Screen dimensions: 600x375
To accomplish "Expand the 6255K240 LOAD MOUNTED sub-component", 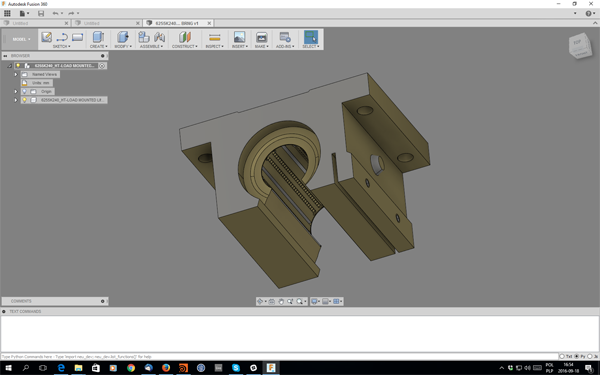I will pyautogui.click(x=16, y=100).
